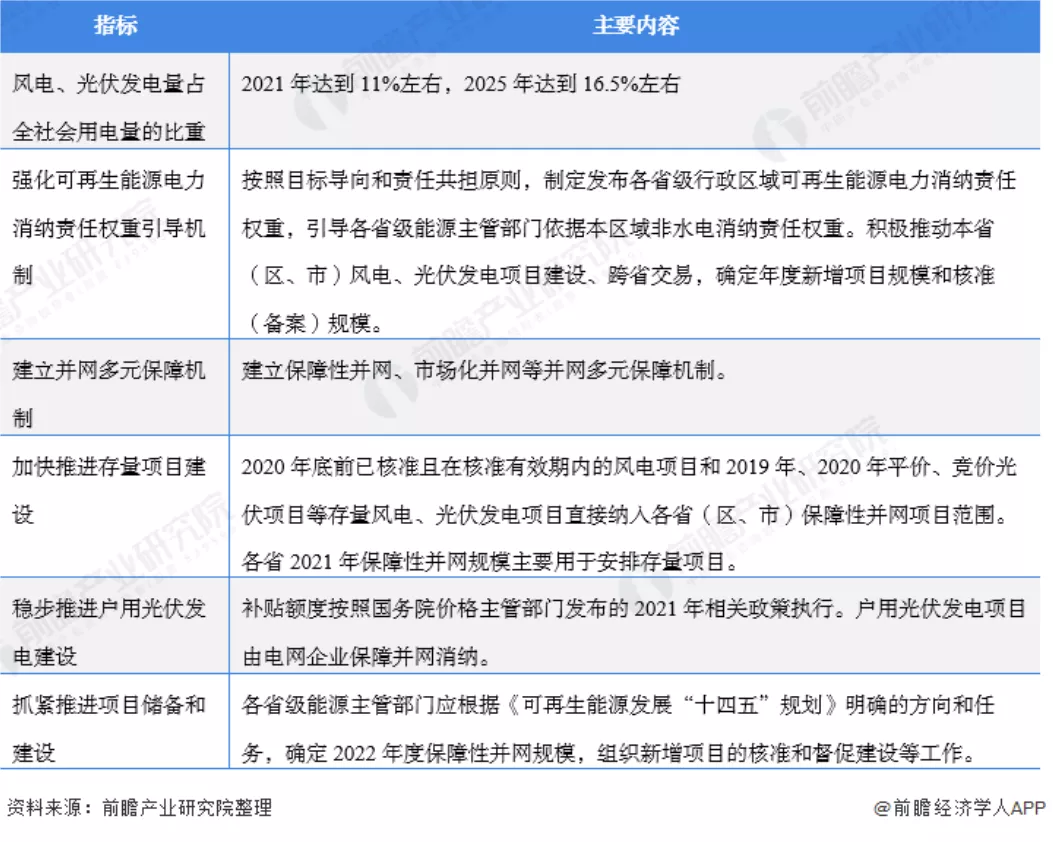This screenshot has height=842, width=1053.
Task: Click the line starting 各省级能源主管部门应根据
Action: coord(619,705)
